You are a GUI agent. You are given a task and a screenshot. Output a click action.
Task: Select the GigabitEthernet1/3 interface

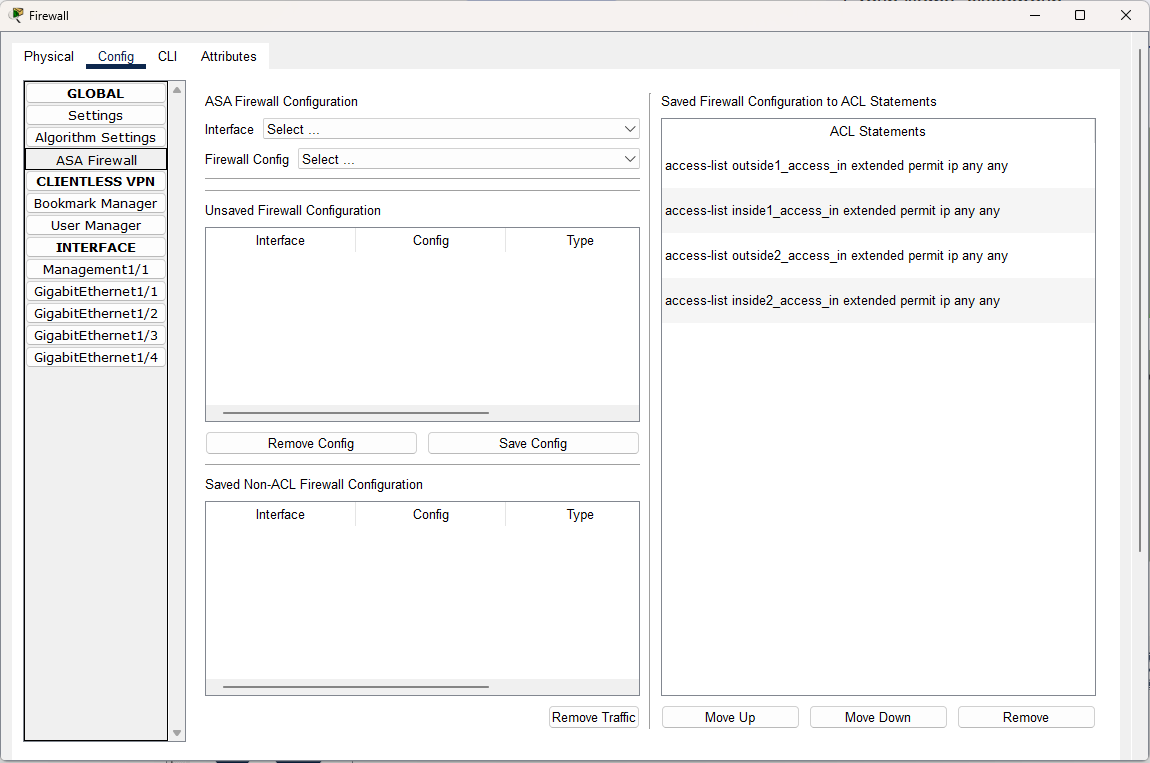click(95, 335)
